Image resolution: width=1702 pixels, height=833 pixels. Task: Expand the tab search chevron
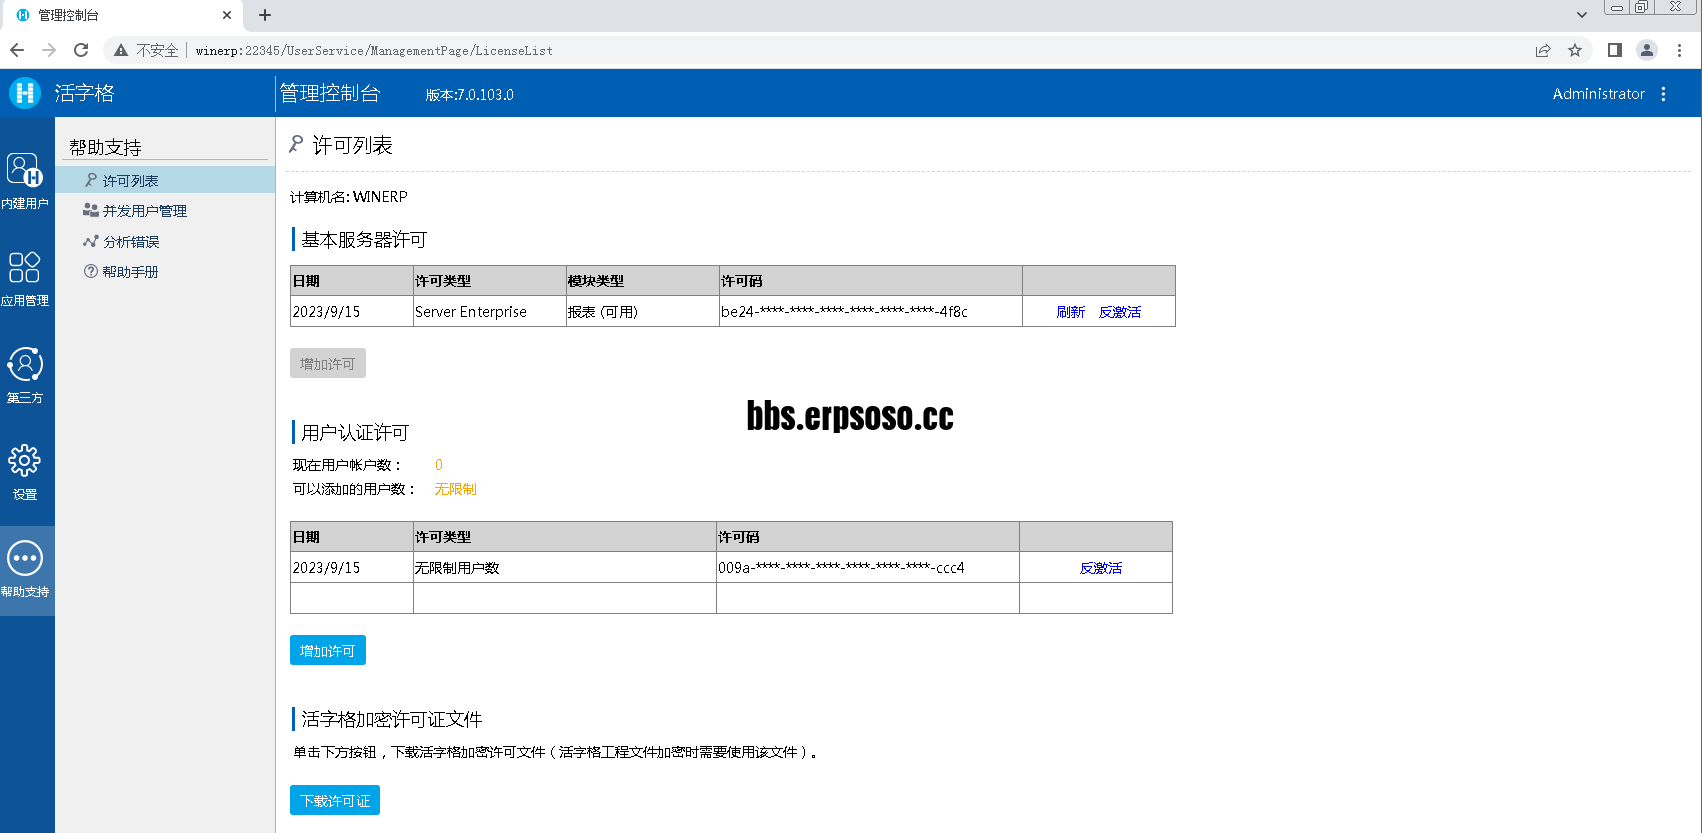pyautogui.click(x=1581, y=15)
